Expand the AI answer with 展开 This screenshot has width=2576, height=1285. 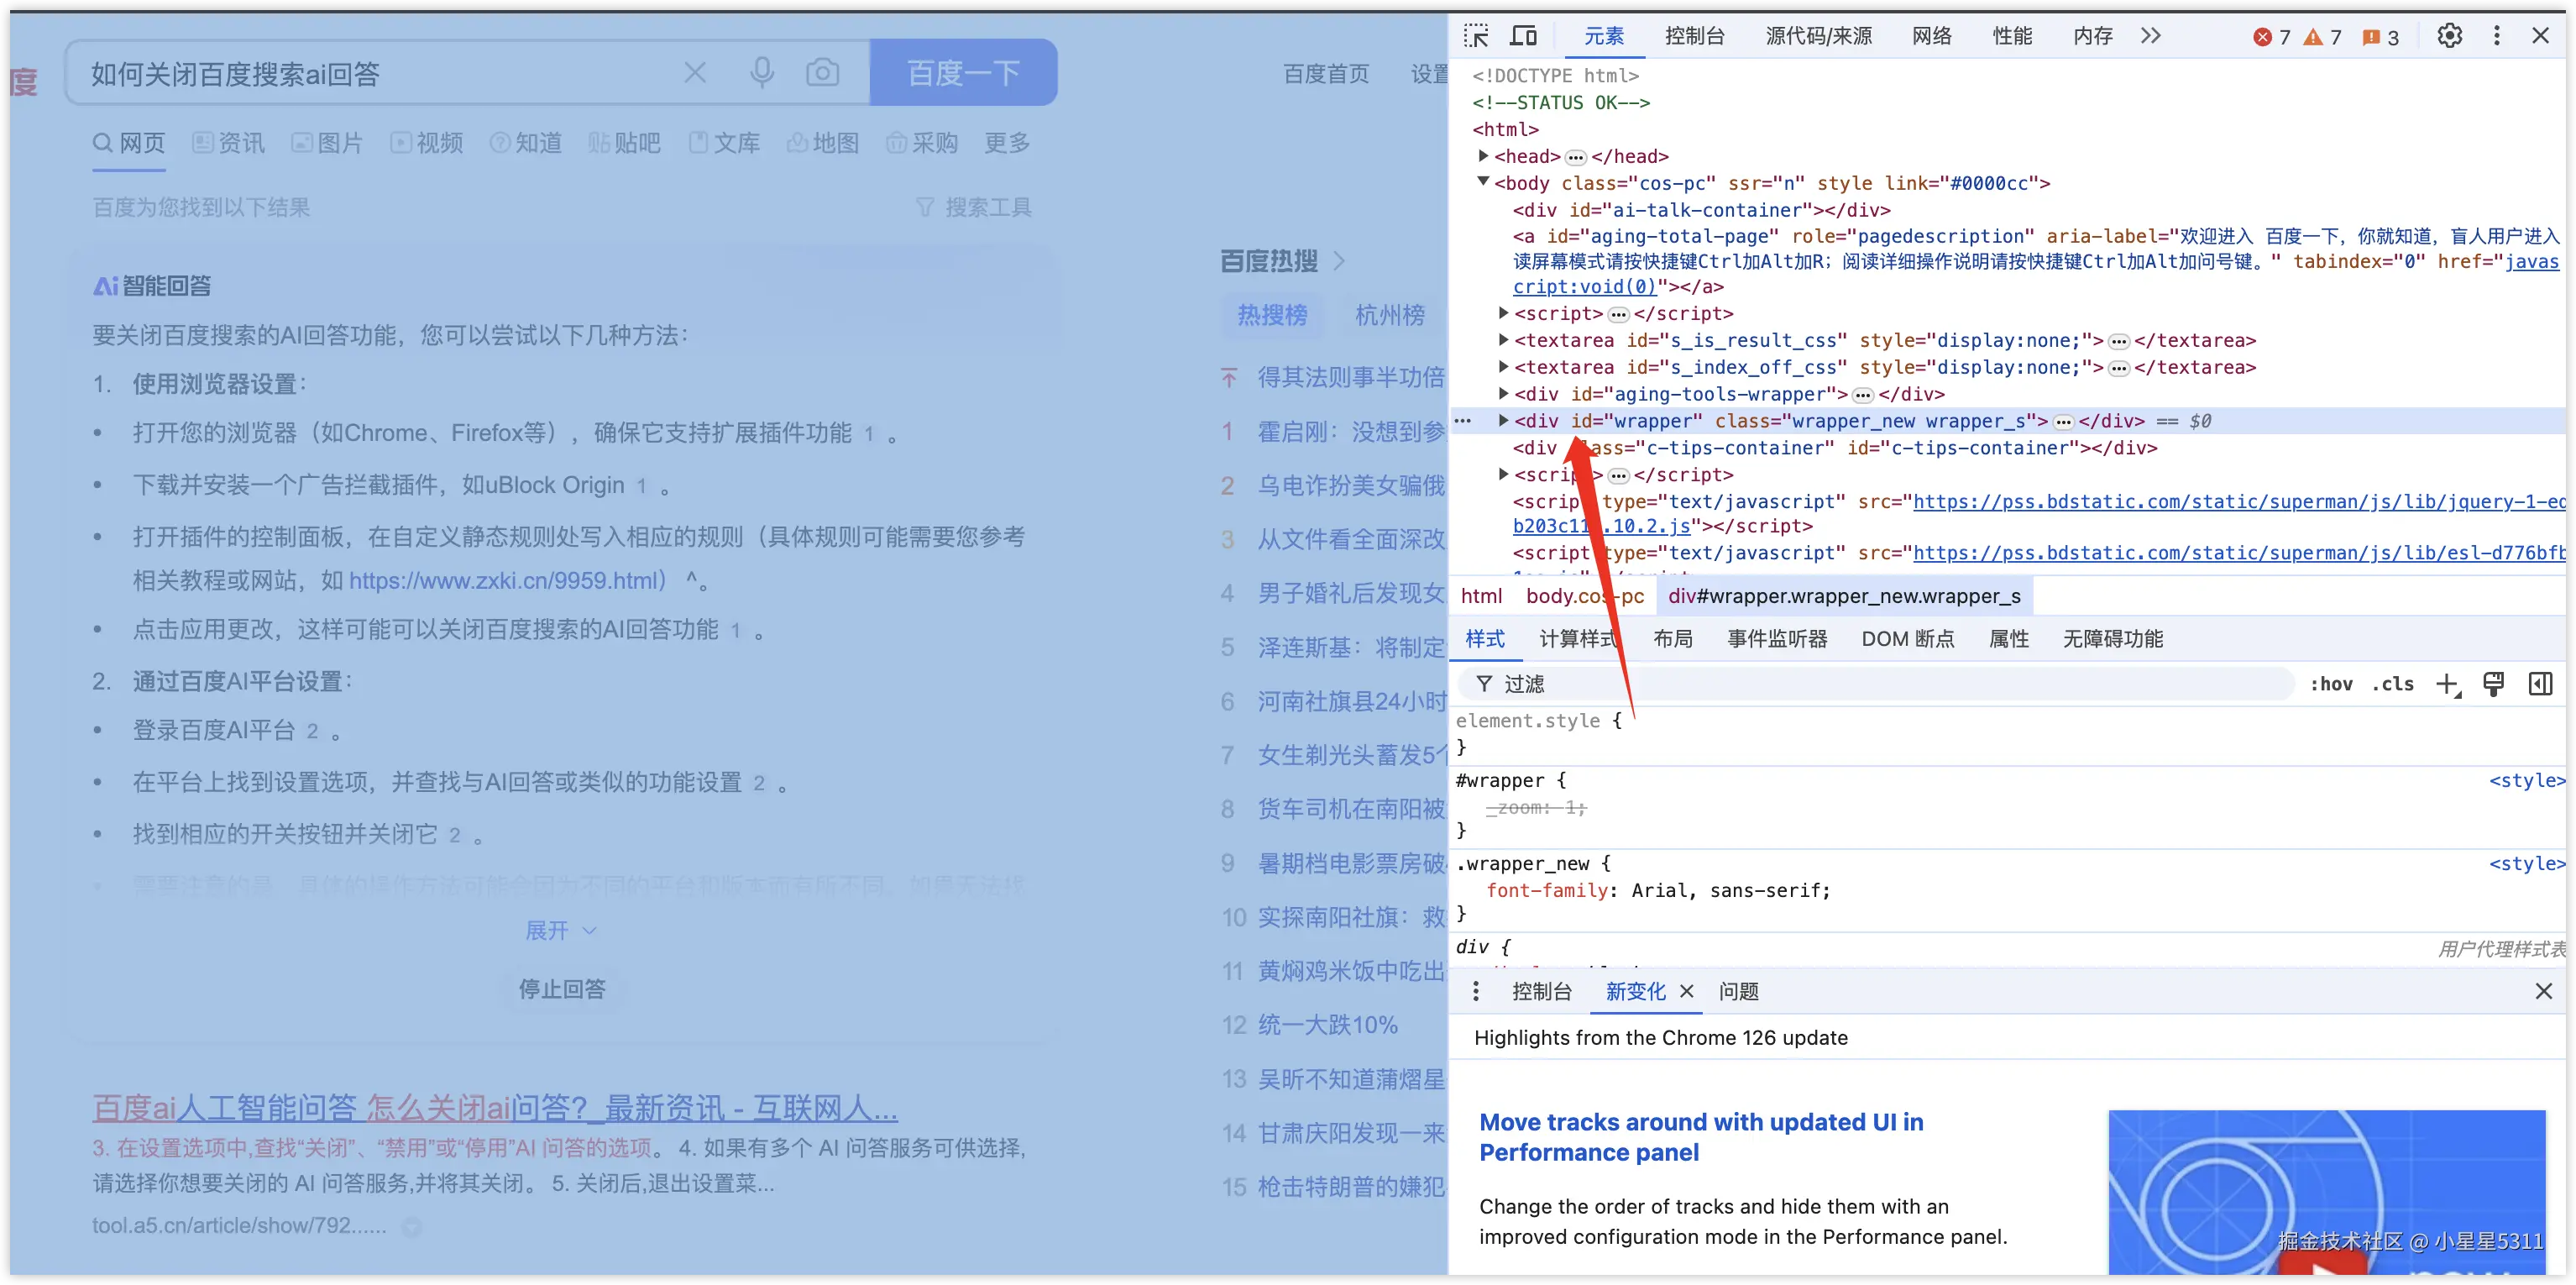[561, 931]
